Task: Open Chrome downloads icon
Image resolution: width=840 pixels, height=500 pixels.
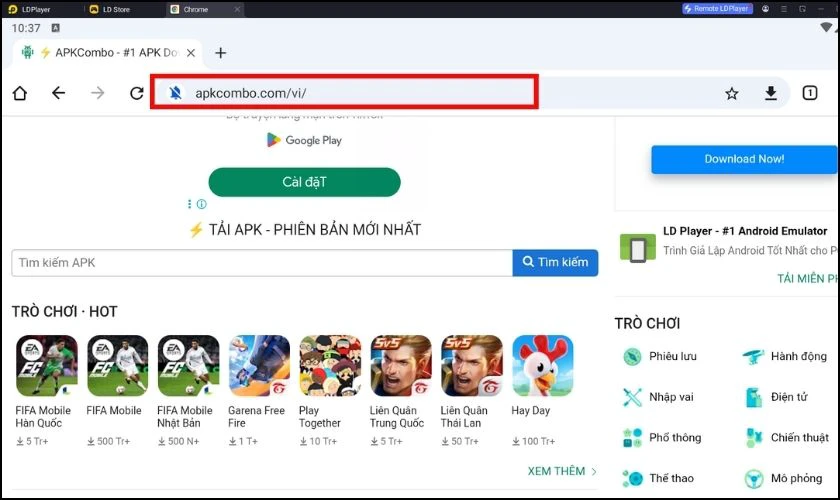Action: click(770, 93)
